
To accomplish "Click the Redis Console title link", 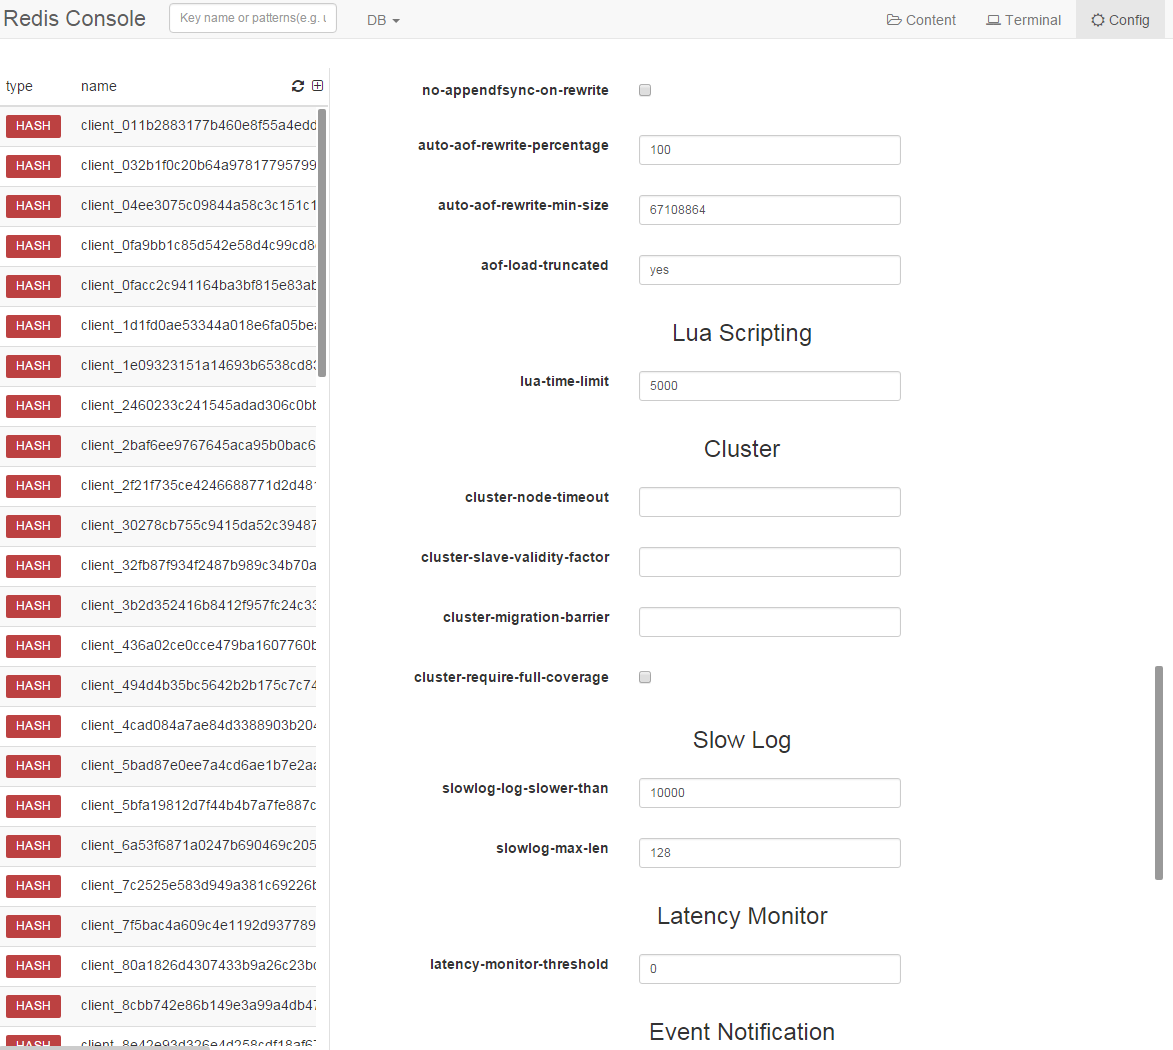I will point(74,19).
